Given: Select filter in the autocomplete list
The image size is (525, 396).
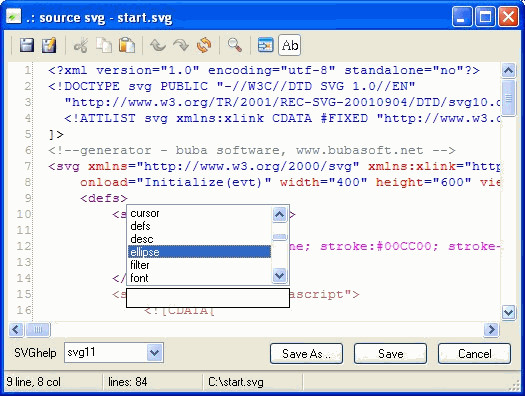Looking at the screenshot, I should coord(199,265).
